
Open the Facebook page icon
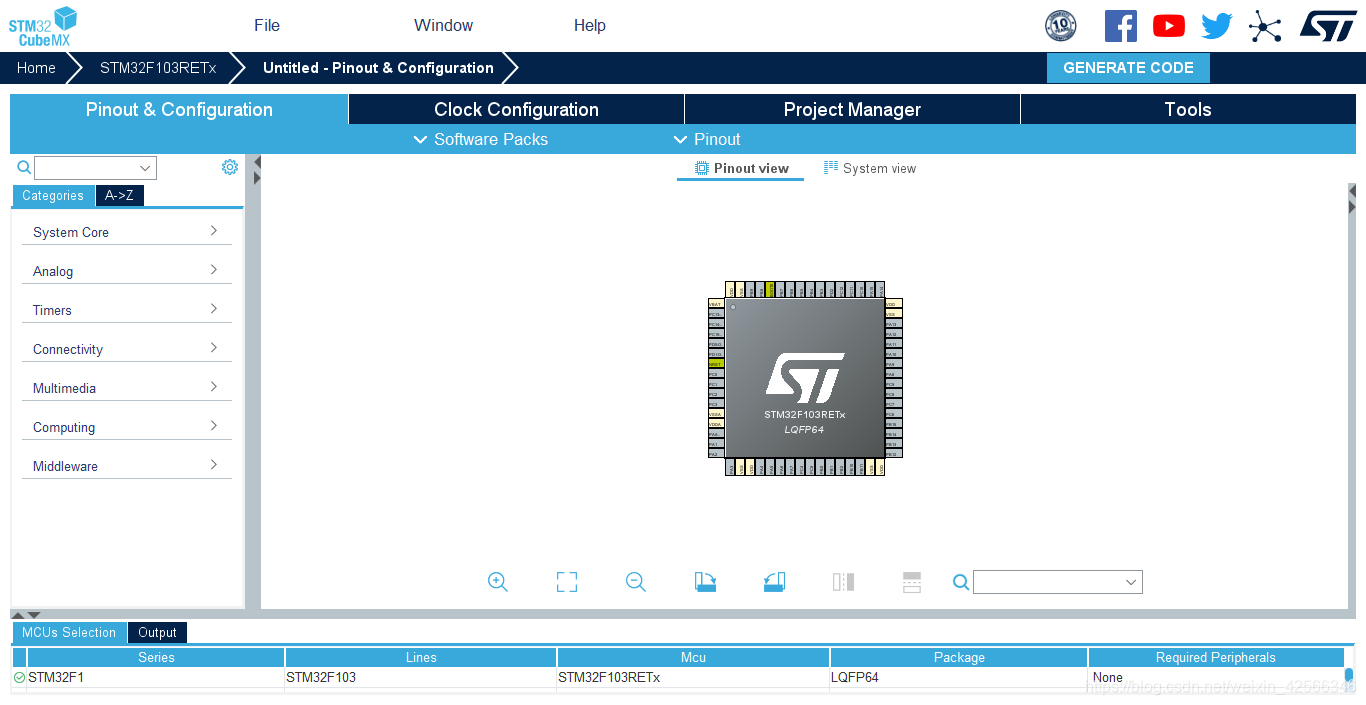tap(1121, 26)
